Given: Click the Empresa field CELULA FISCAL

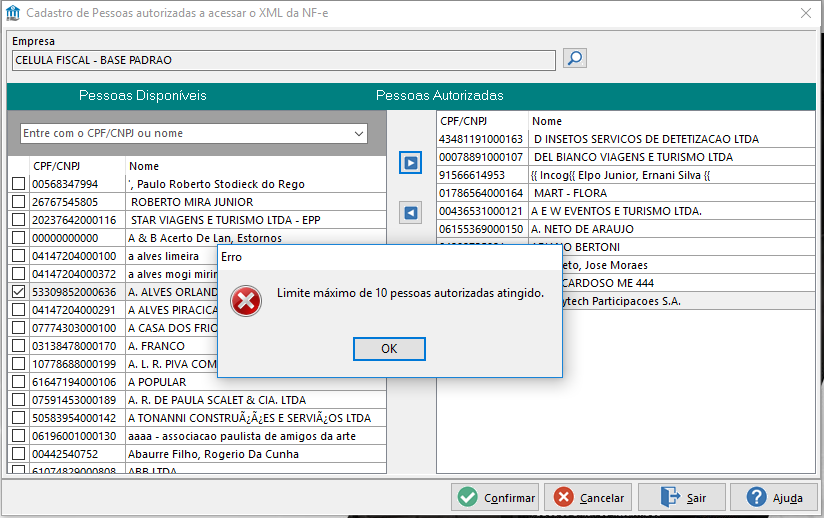Looking at the screenshot, I should tap(284, 60).
